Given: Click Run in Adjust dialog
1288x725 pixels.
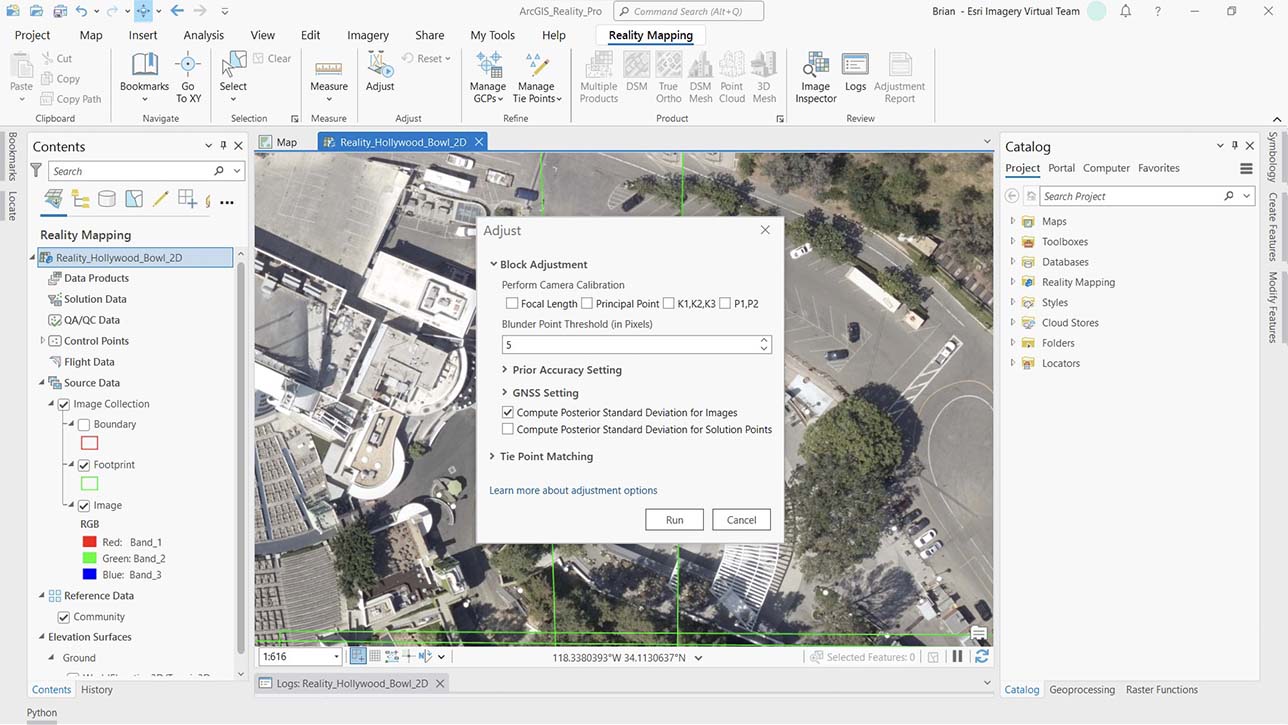Looking at the screenshot, I should pyautogui.click(x=675, y=520).
